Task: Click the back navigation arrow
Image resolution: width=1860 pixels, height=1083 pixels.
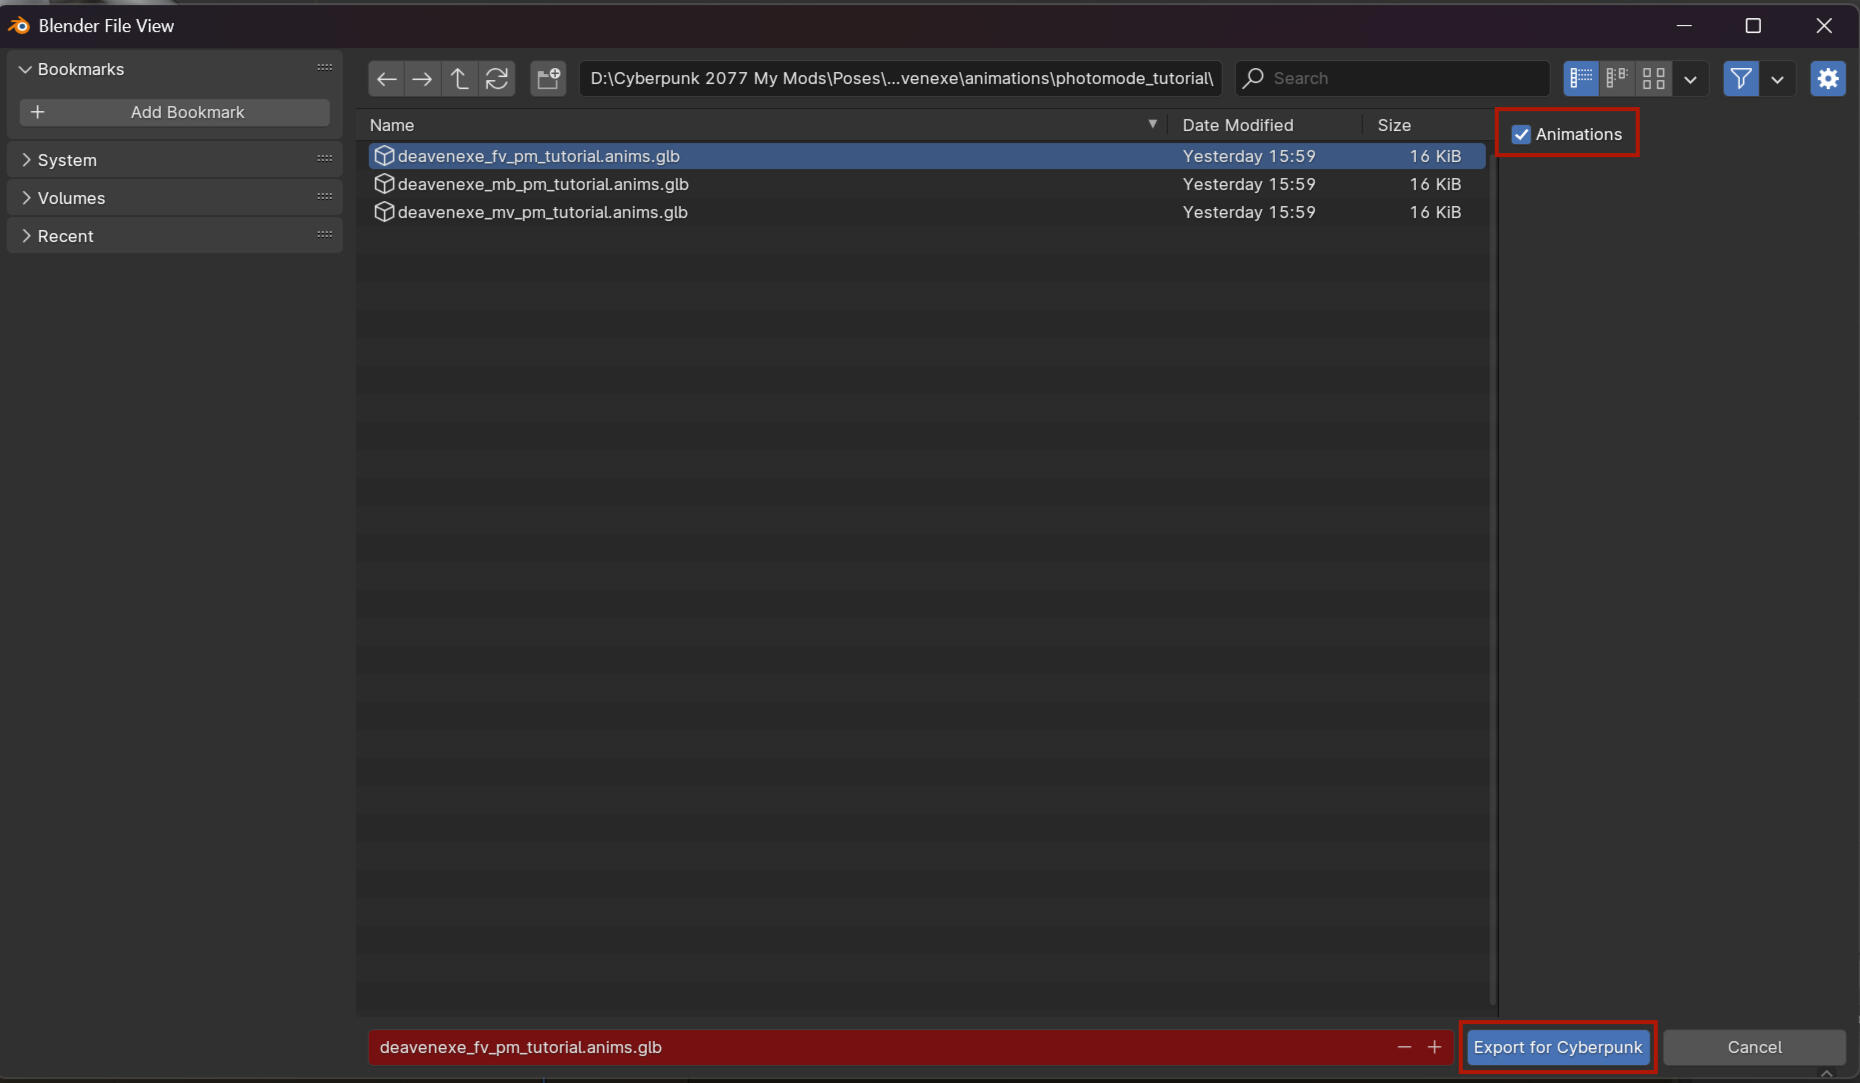Action: 387,78
